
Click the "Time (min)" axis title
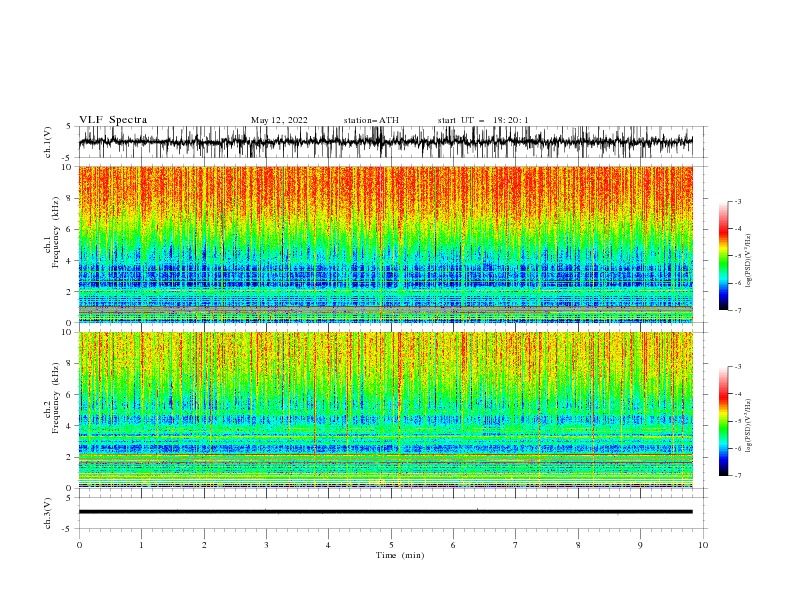(400, 555)
